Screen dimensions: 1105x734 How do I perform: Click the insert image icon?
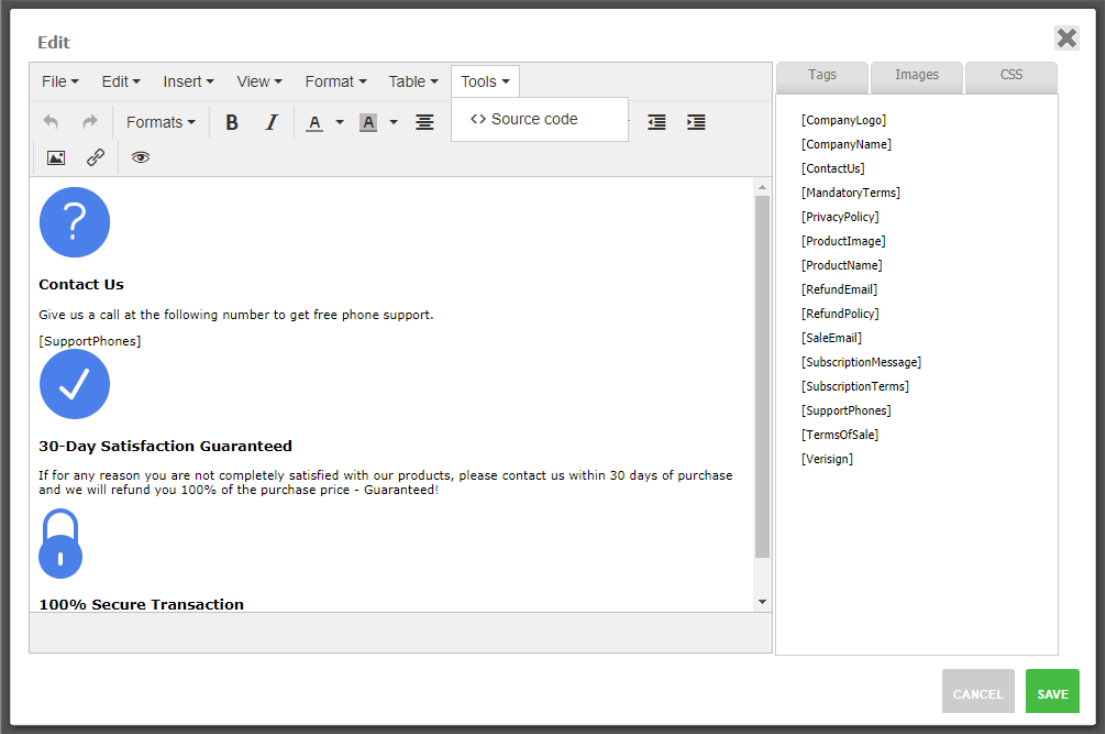click(x=56, y=157)
